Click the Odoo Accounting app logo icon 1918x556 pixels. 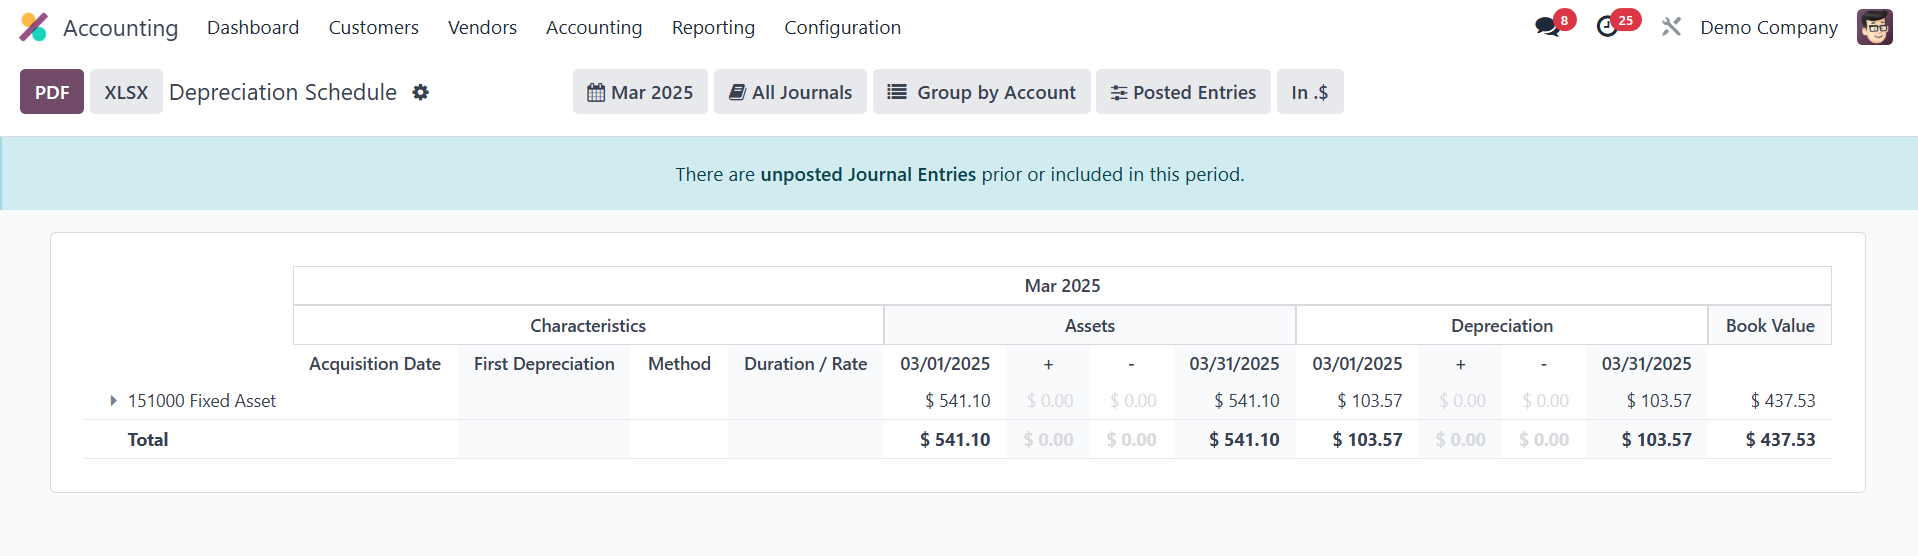(34, 27)
